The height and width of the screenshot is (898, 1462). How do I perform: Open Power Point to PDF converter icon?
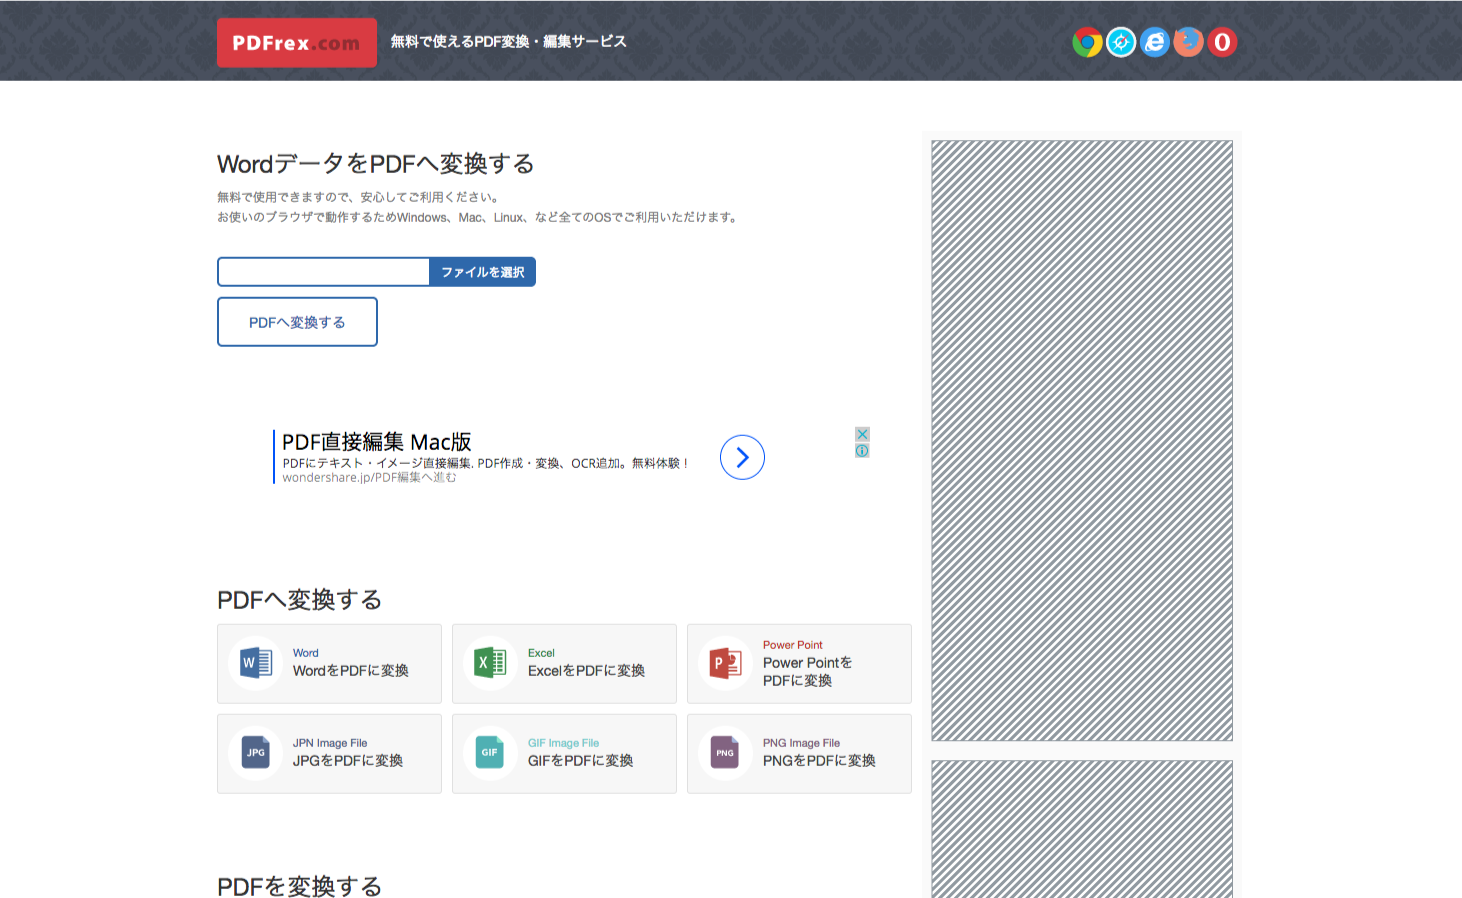click(724, 663)
